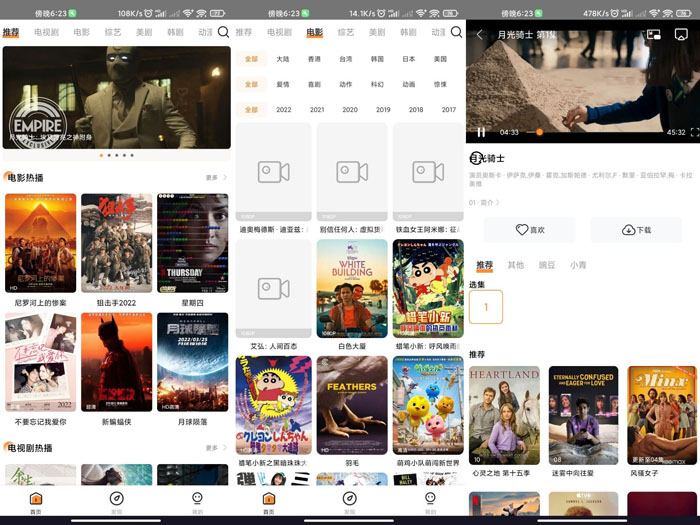700x525 pixels.
Task: Open the 白色大厦 movie poster
Action: point(352,289)
